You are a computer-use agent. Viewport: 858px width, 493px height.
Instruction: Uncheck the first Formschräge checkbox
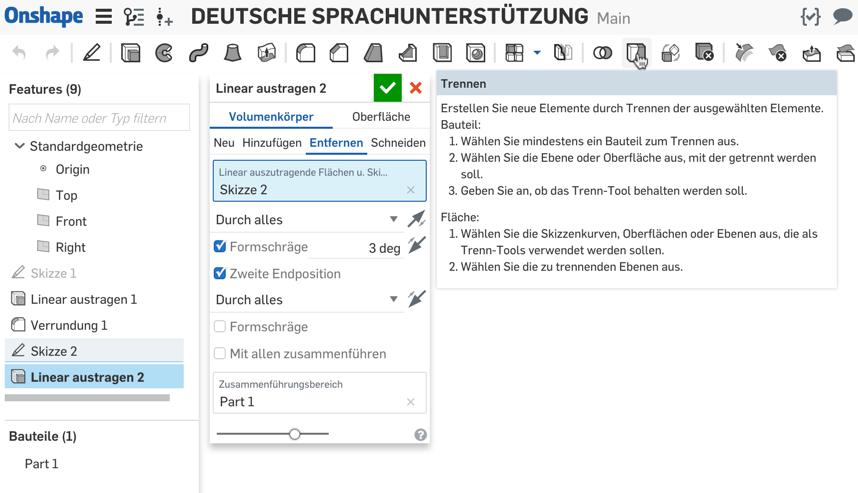pyautogui.click(x=220, y=246)
